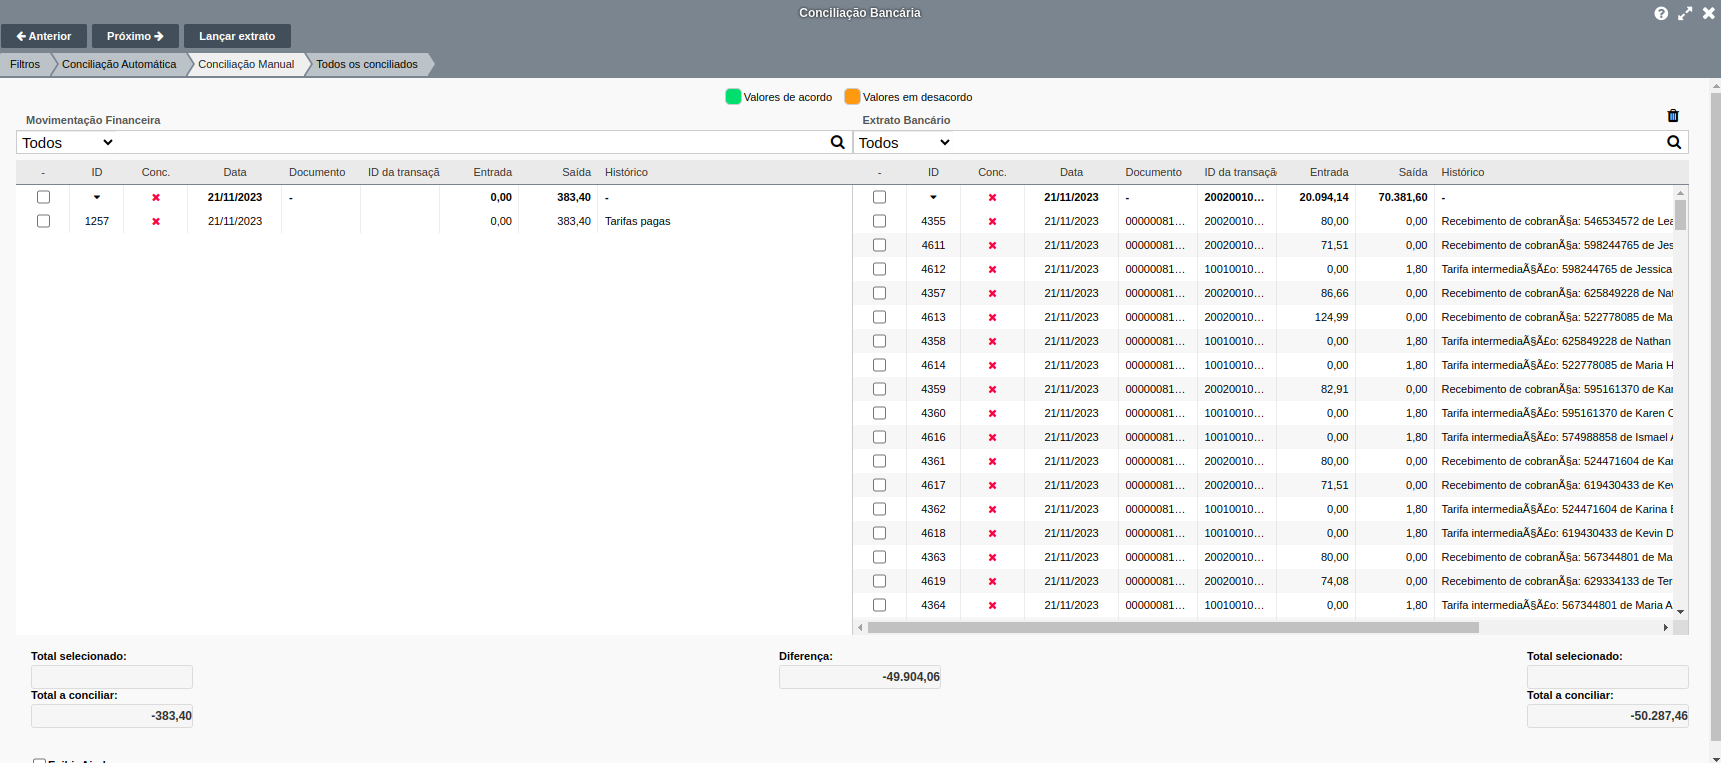Open Todos dropdown under Movimentação Financeira
Image resolution: width=1721 pixels, height=763 pixels.
click(x=68, y=142)
